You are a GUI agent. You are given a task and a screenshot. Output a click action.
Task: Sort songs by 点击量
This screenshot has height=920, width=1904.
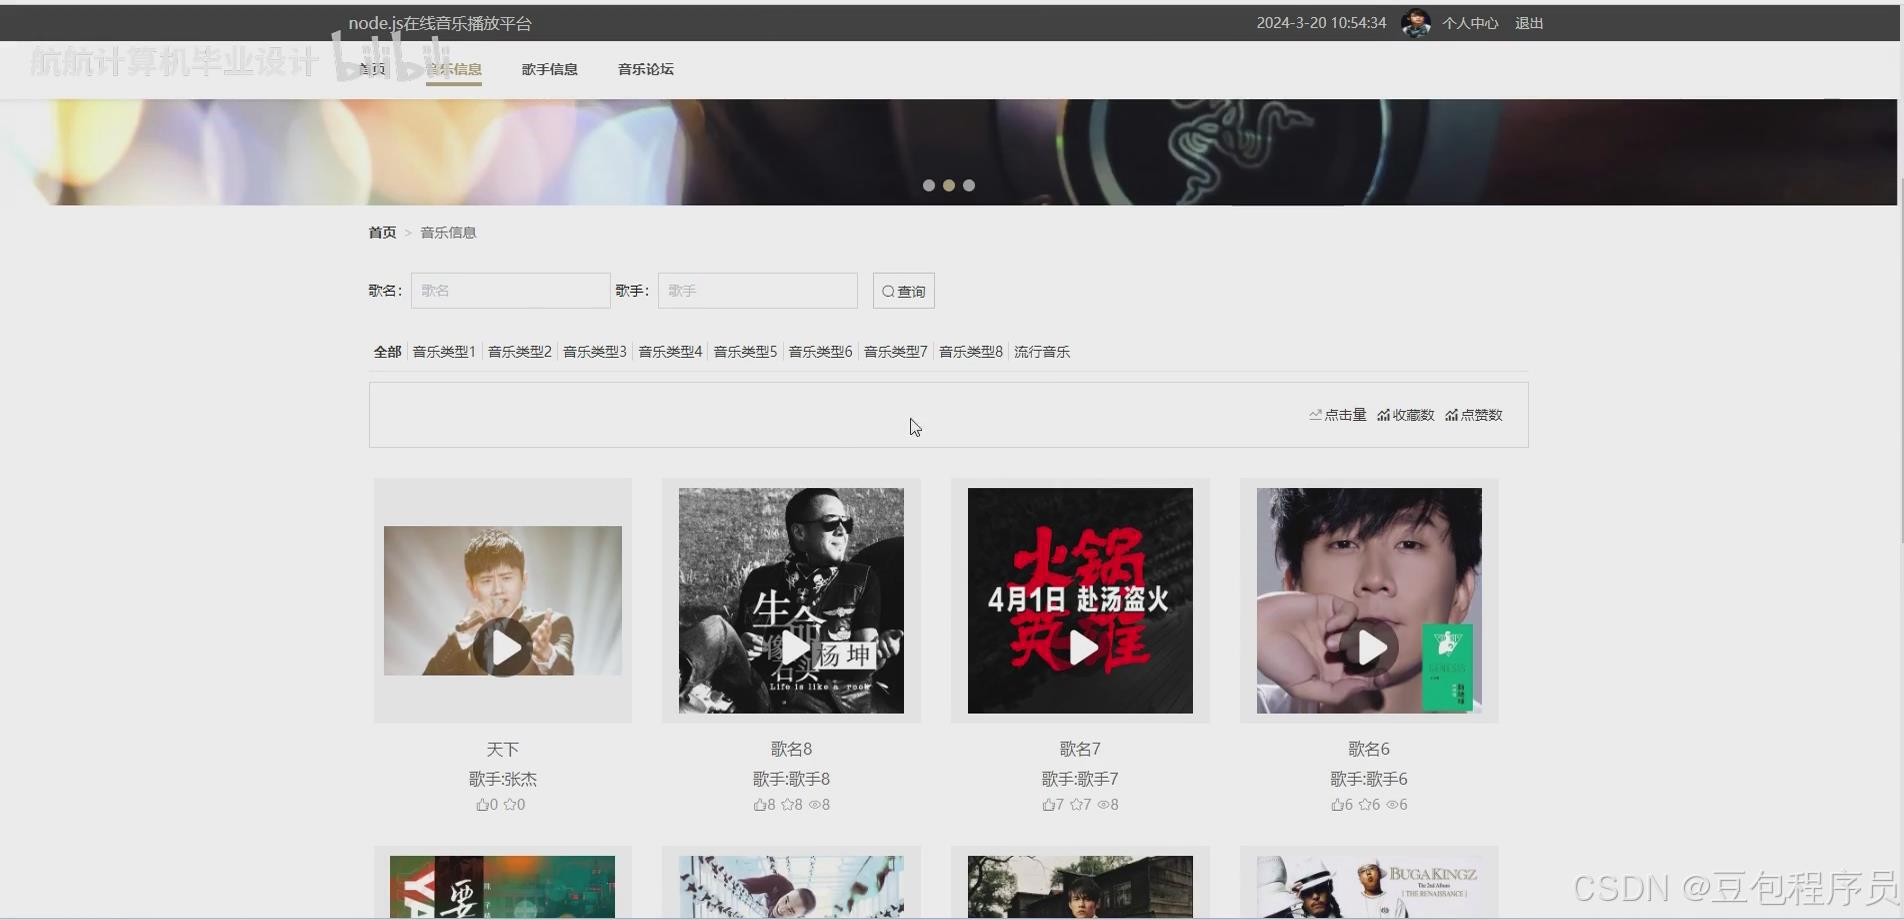pyautogui.click(x=1338, y=415)
